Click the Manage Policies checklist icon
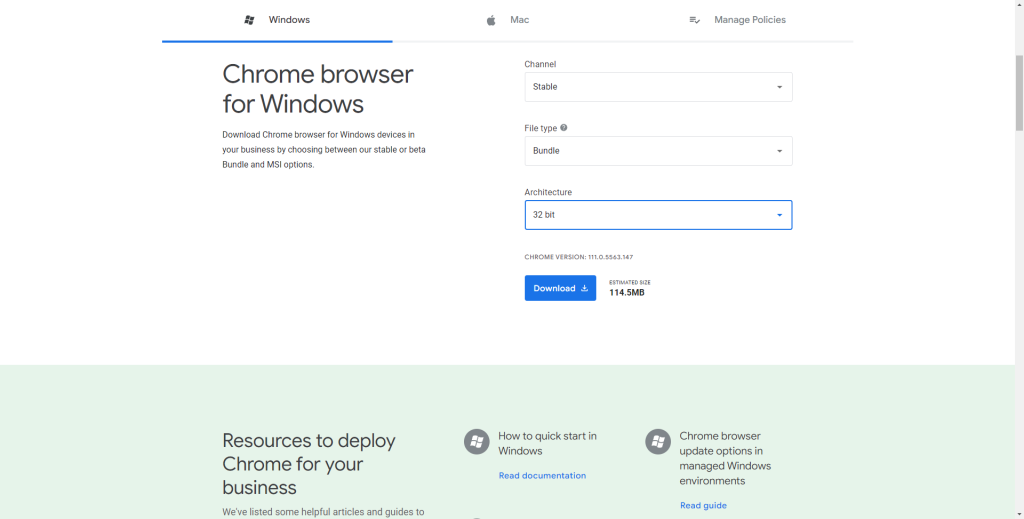Viewport: 1024px width, 519px height. click(695, 20)
